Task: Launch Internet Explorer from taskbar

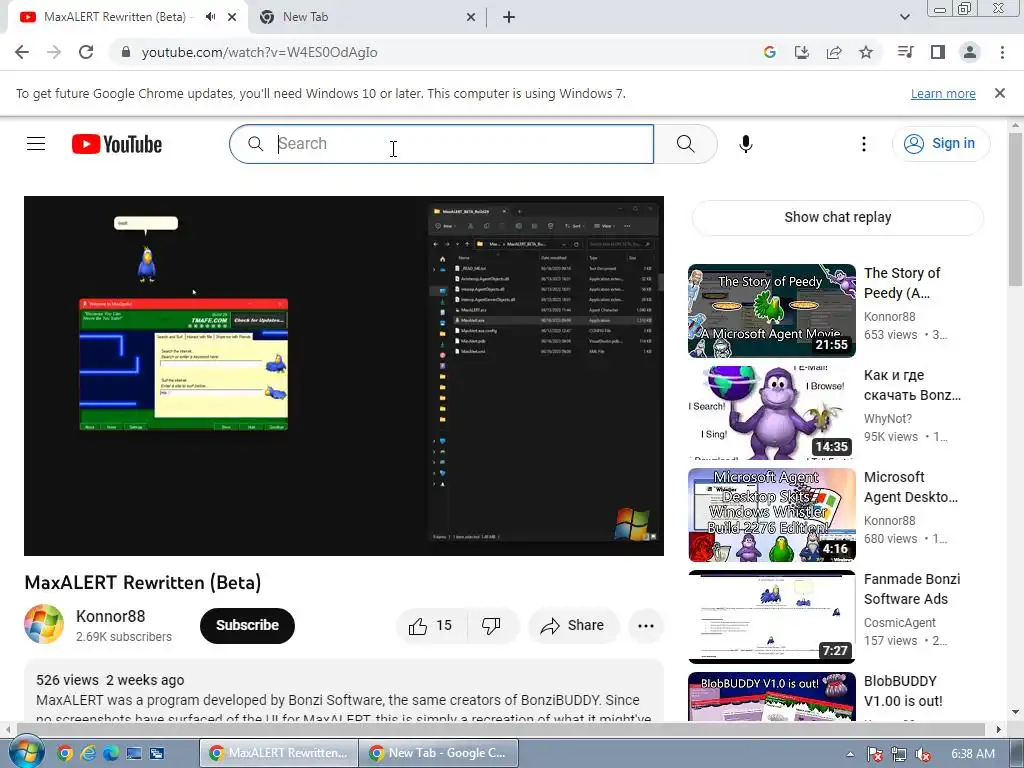Action: [x=88, y=754]
